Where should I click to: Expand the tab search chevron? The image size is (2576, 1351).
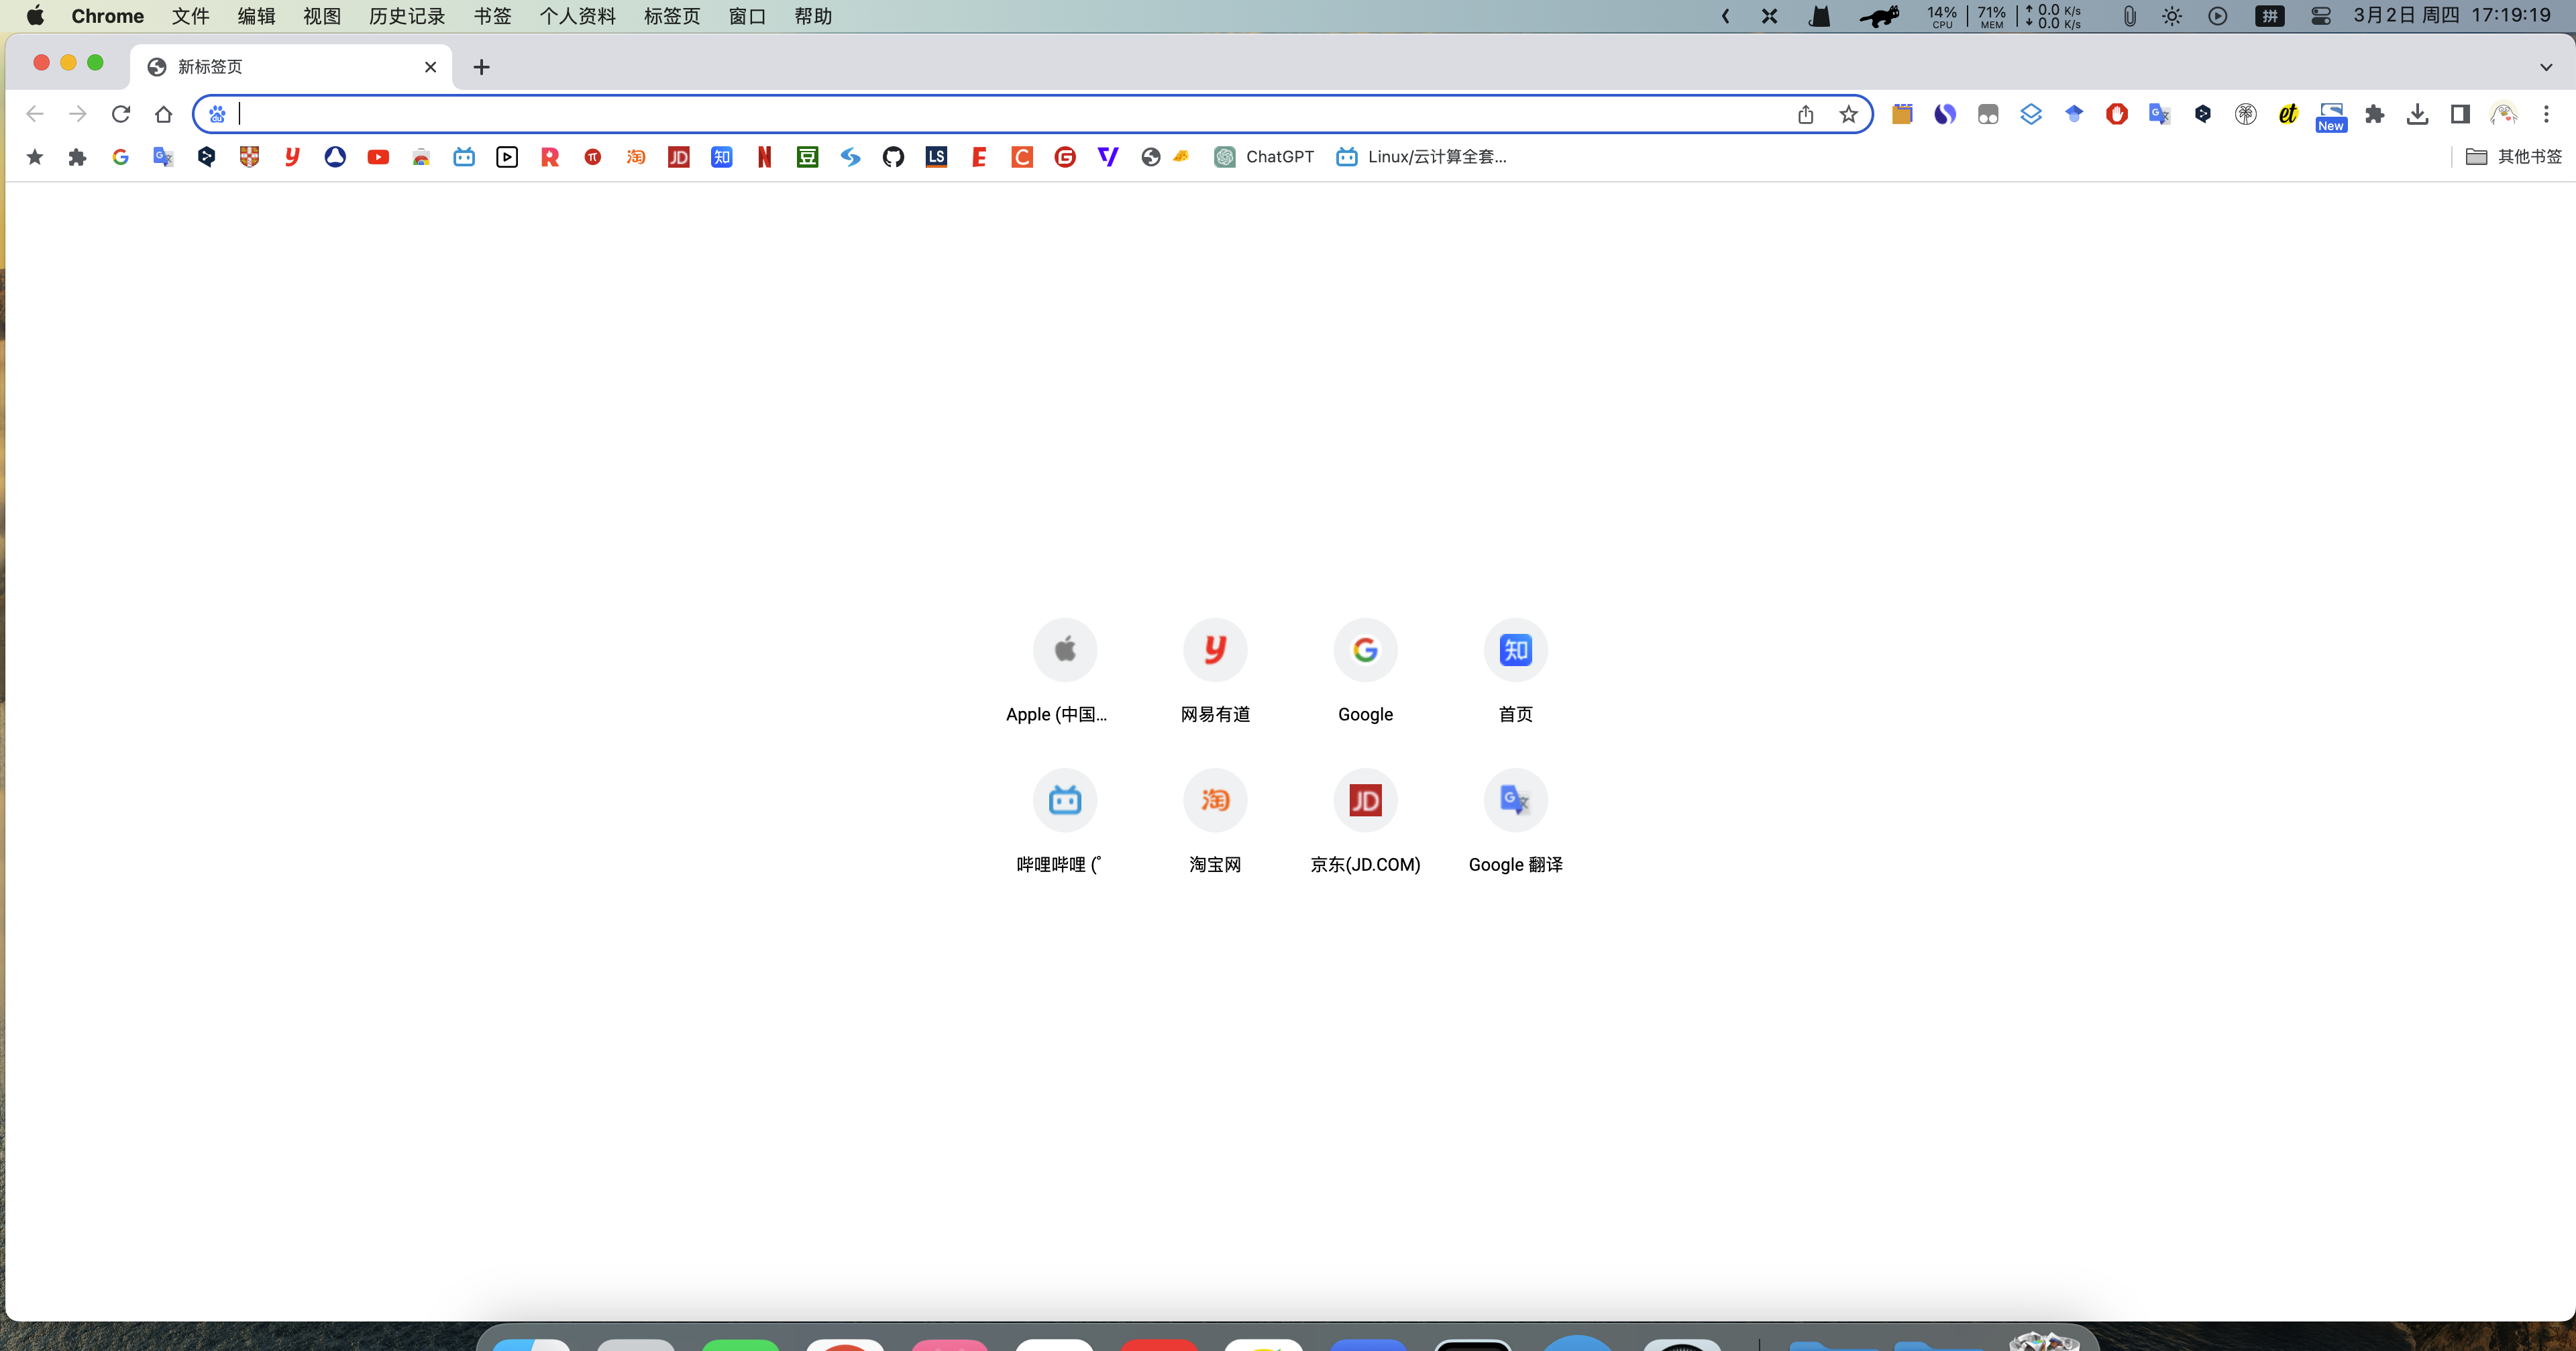coord(2546,67)
